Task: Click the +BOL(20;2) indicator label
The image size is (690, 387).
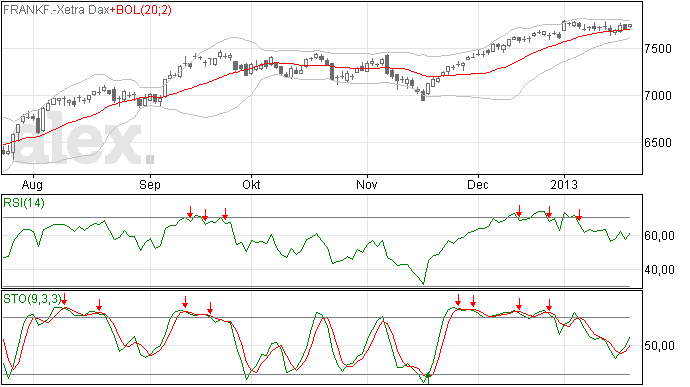Action: (x=140, y=10)
